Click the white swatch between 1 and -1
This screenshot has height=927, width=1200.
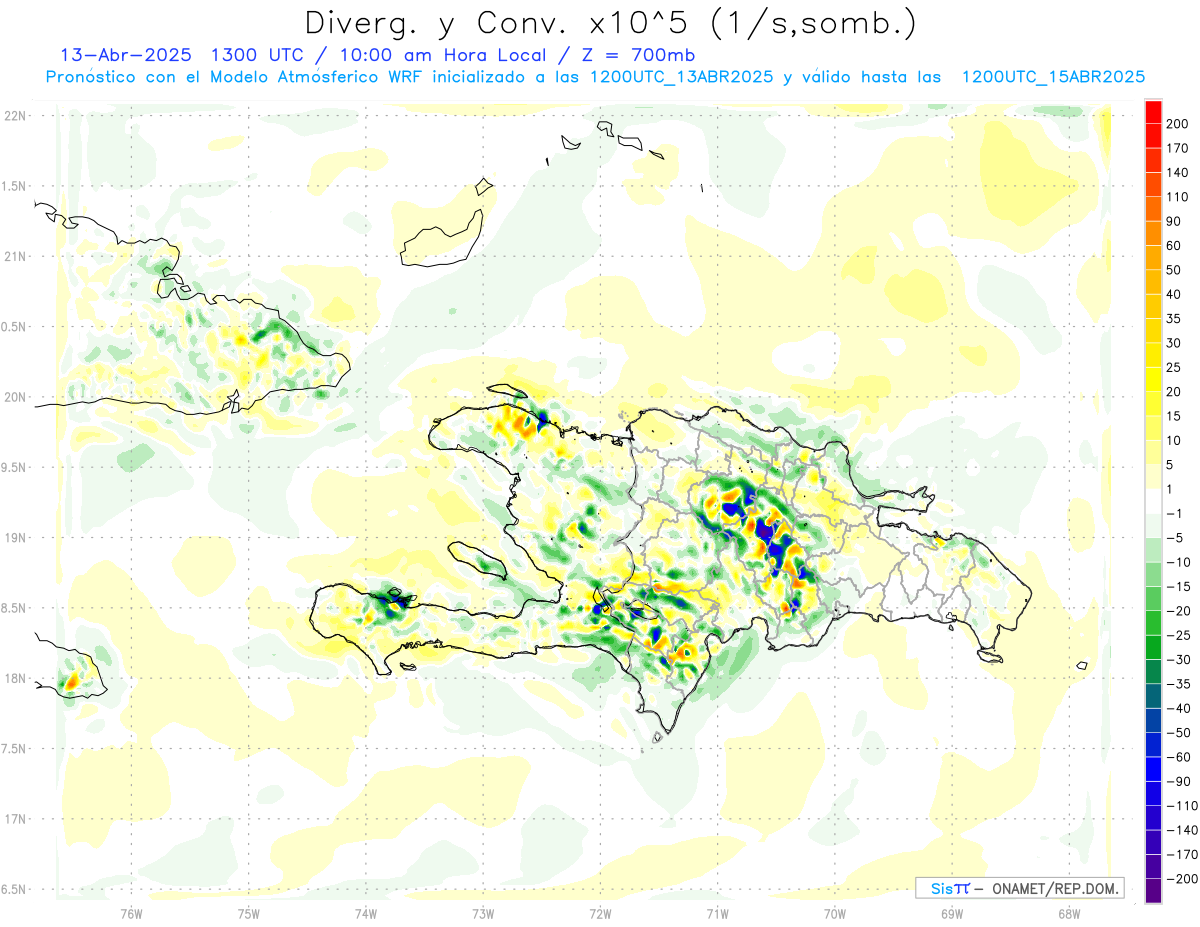coord(1154,501)
